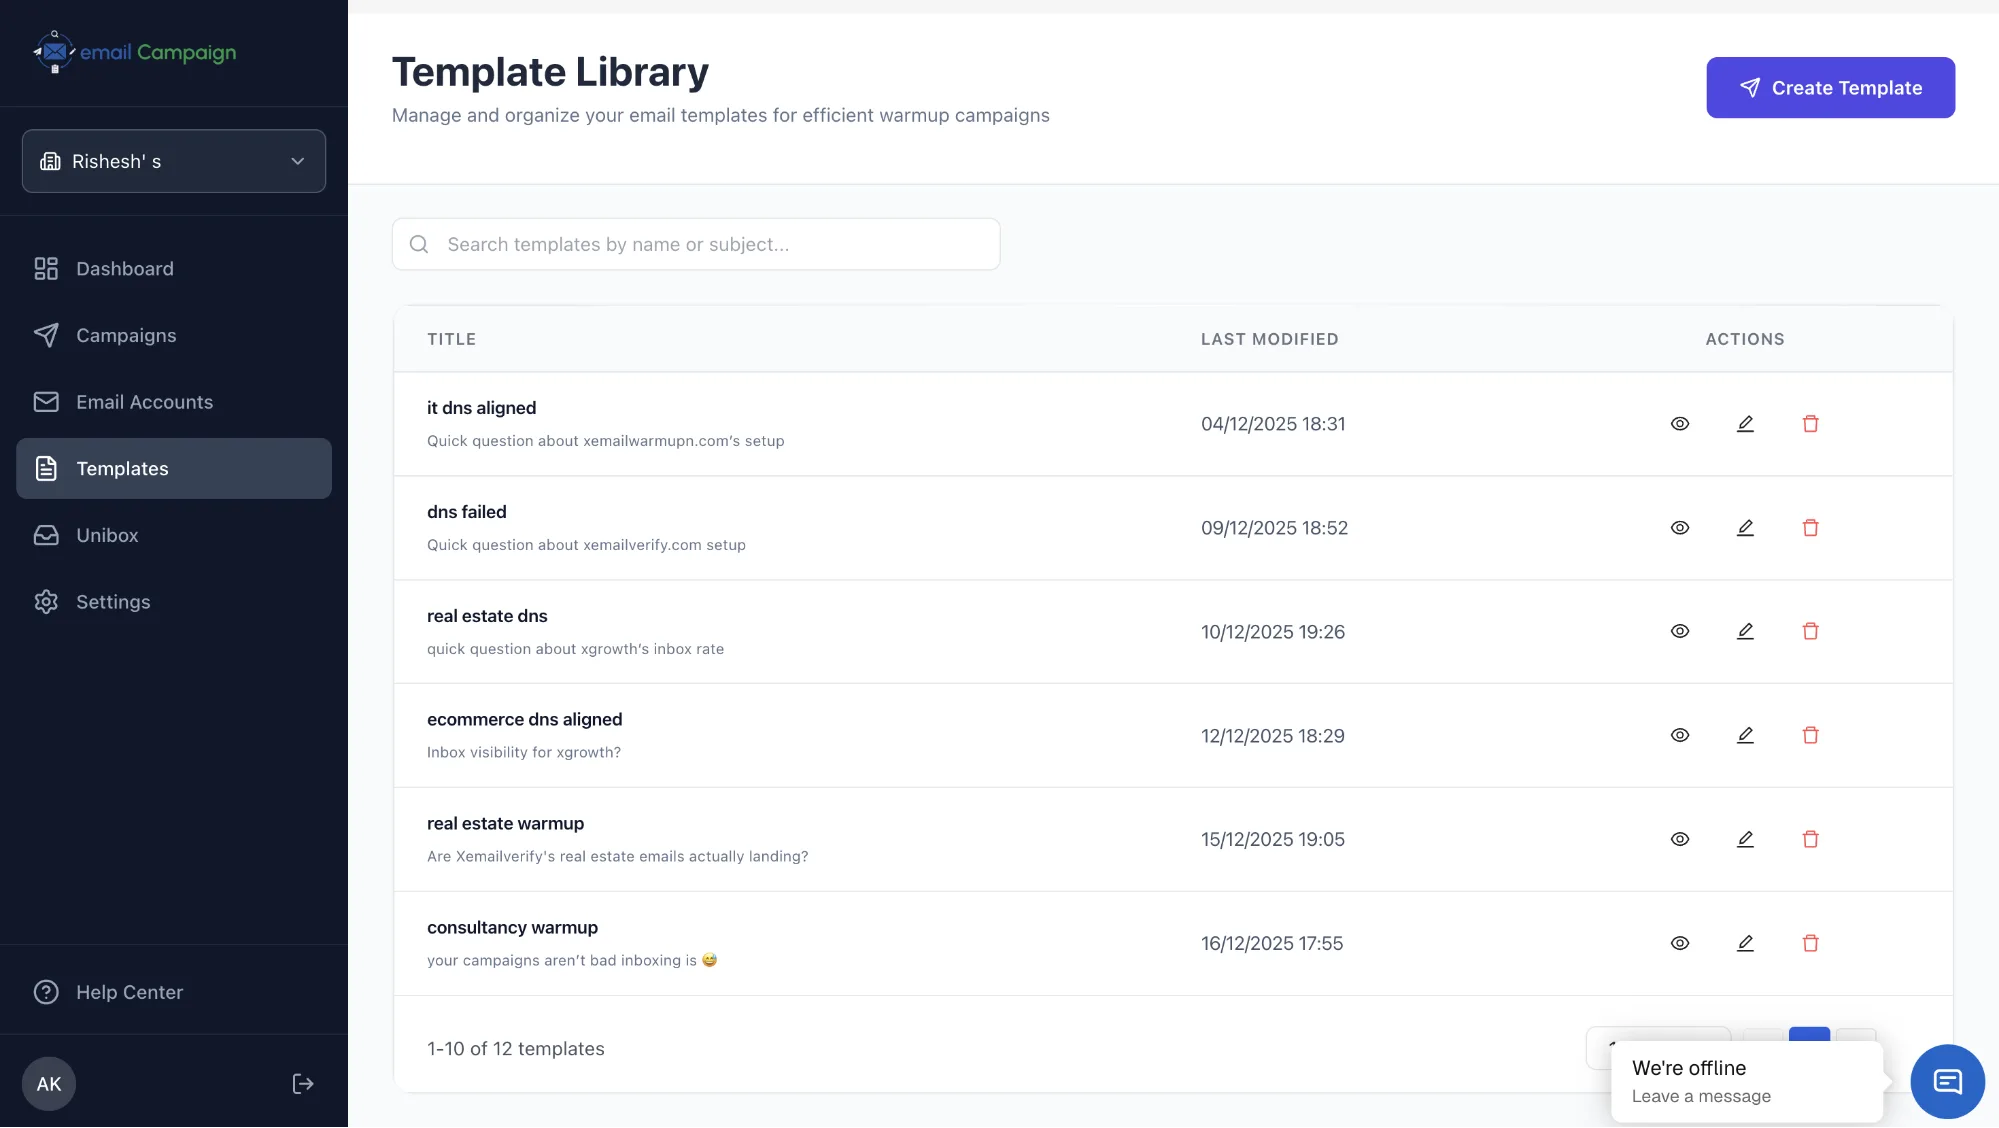The image size is (1999, 1128).
Task: Click the date 15/12/2025 19:05
Action: tap(1272, 839)
